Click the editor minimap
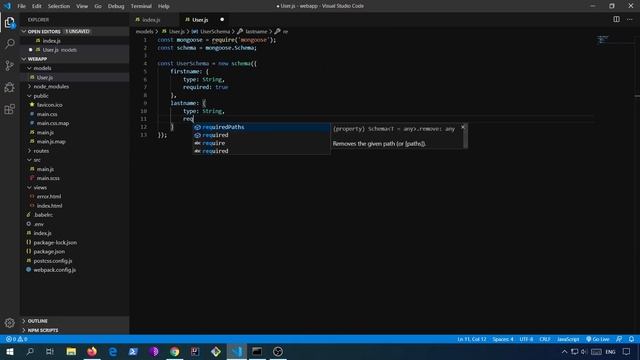640x360 pixels. tap(602, 40)
